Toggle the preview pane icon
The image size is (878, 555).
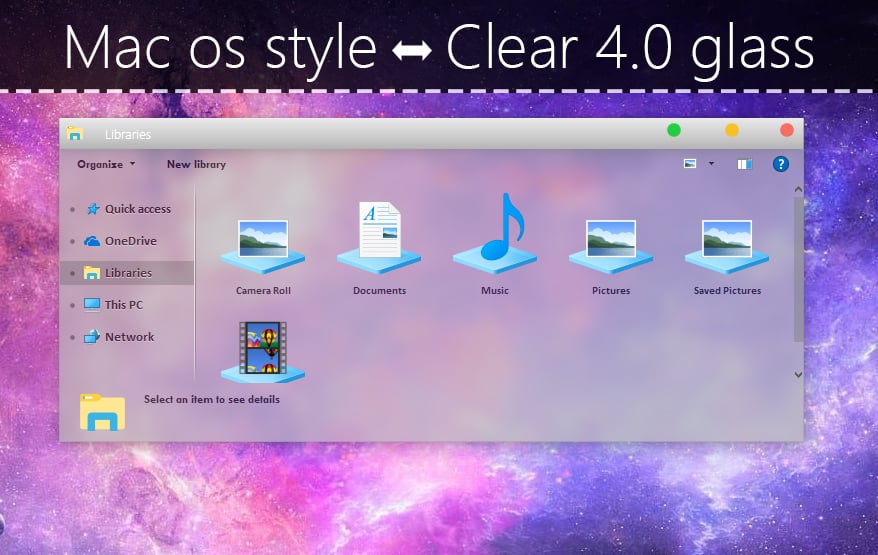tap(744, 164)
